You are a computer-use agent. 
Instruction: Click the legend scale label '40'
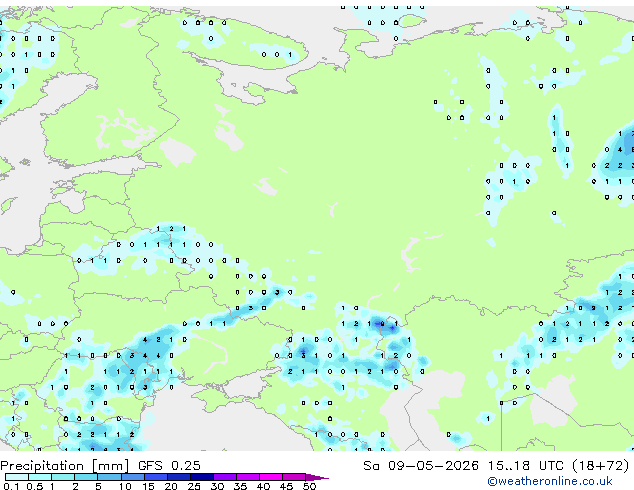(263, 486)
